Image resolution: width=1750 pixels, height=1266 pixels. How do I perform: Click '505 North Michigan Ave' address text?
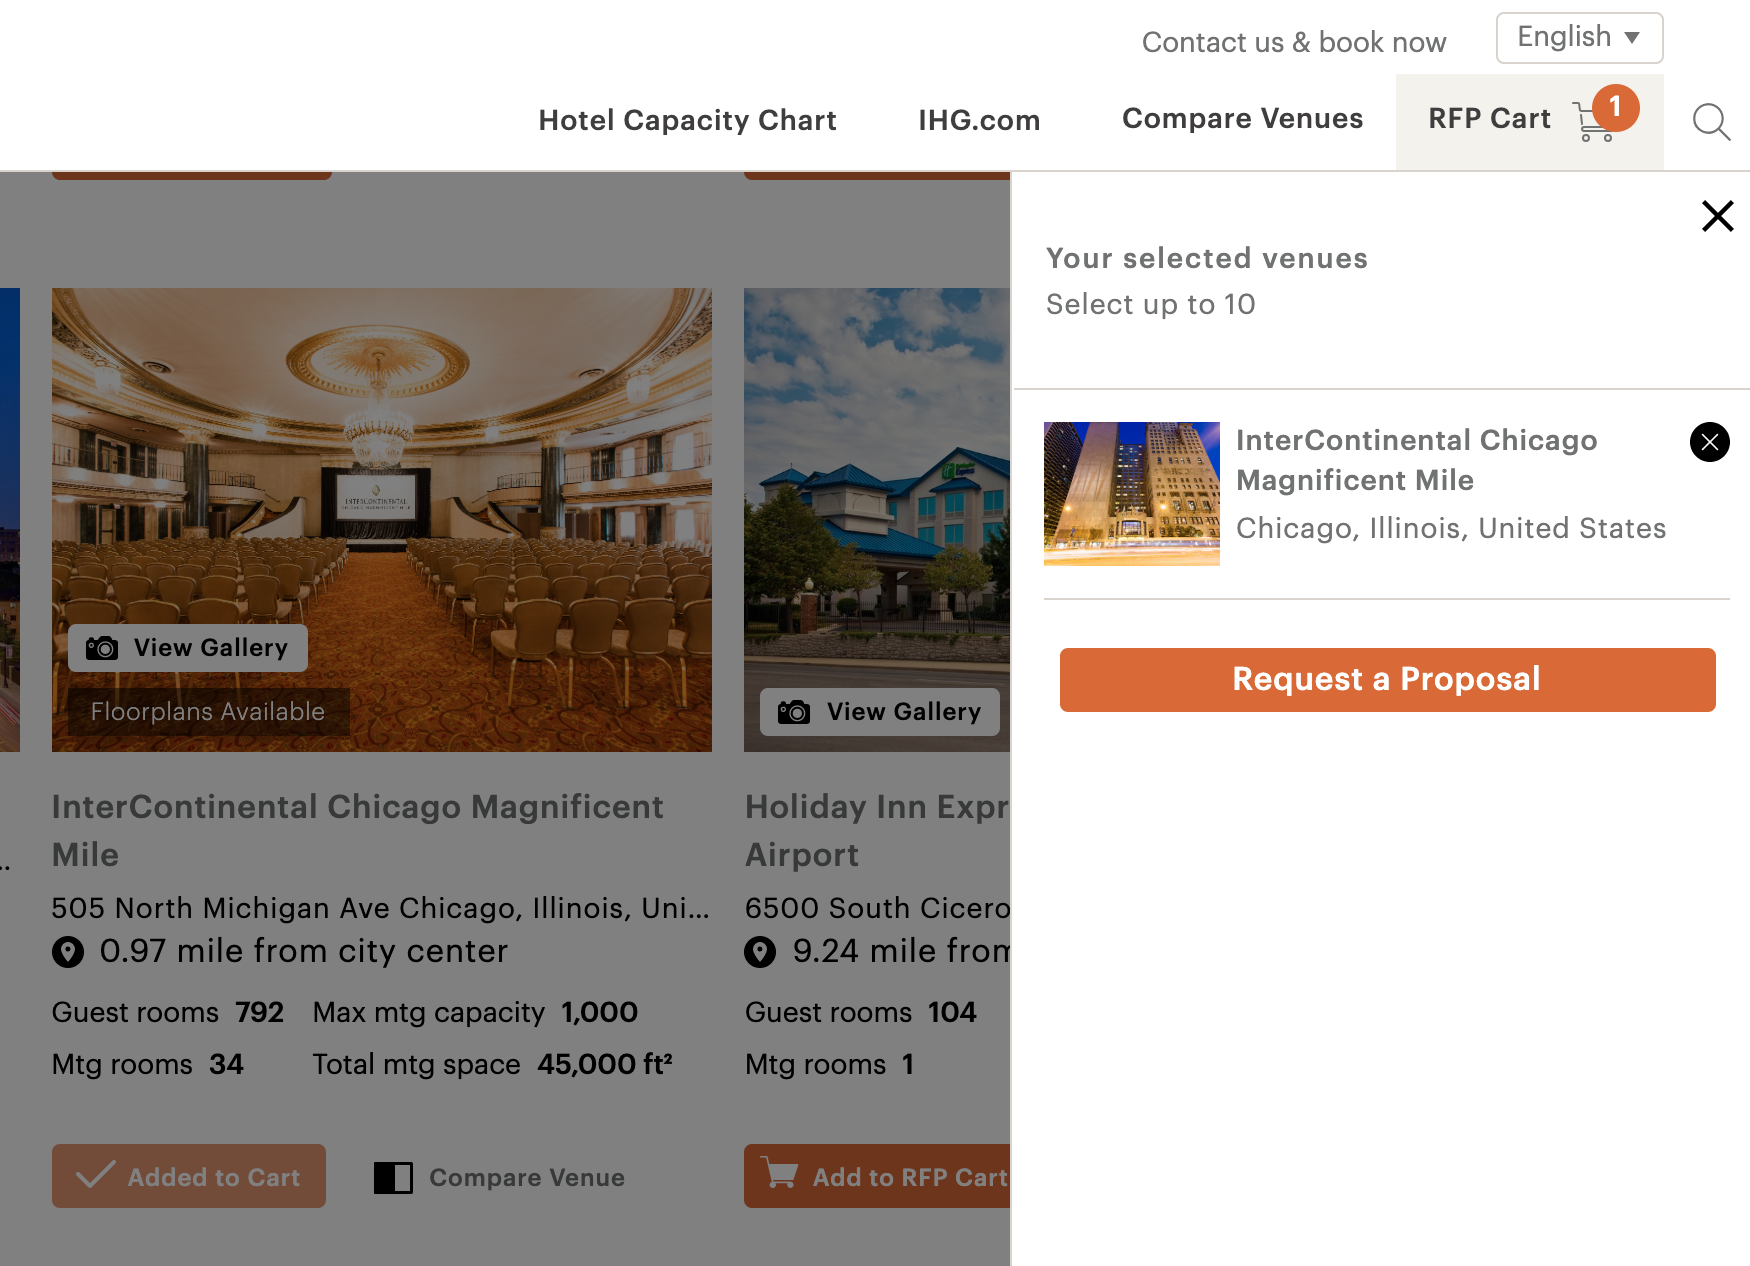(381, 908)
